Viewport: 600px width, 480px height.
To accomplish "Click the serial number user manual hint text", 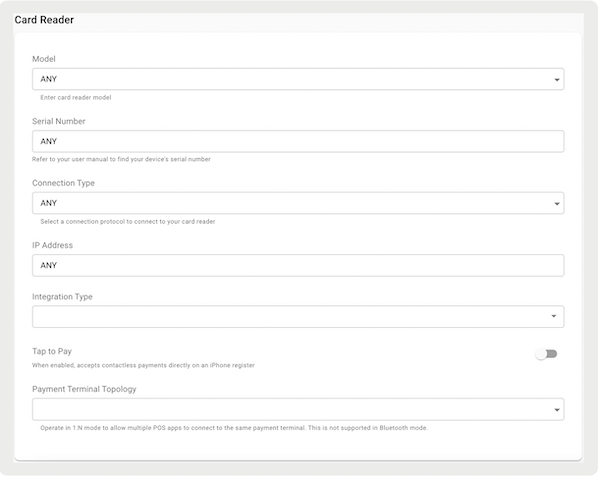I will click(x=121, y=159).
